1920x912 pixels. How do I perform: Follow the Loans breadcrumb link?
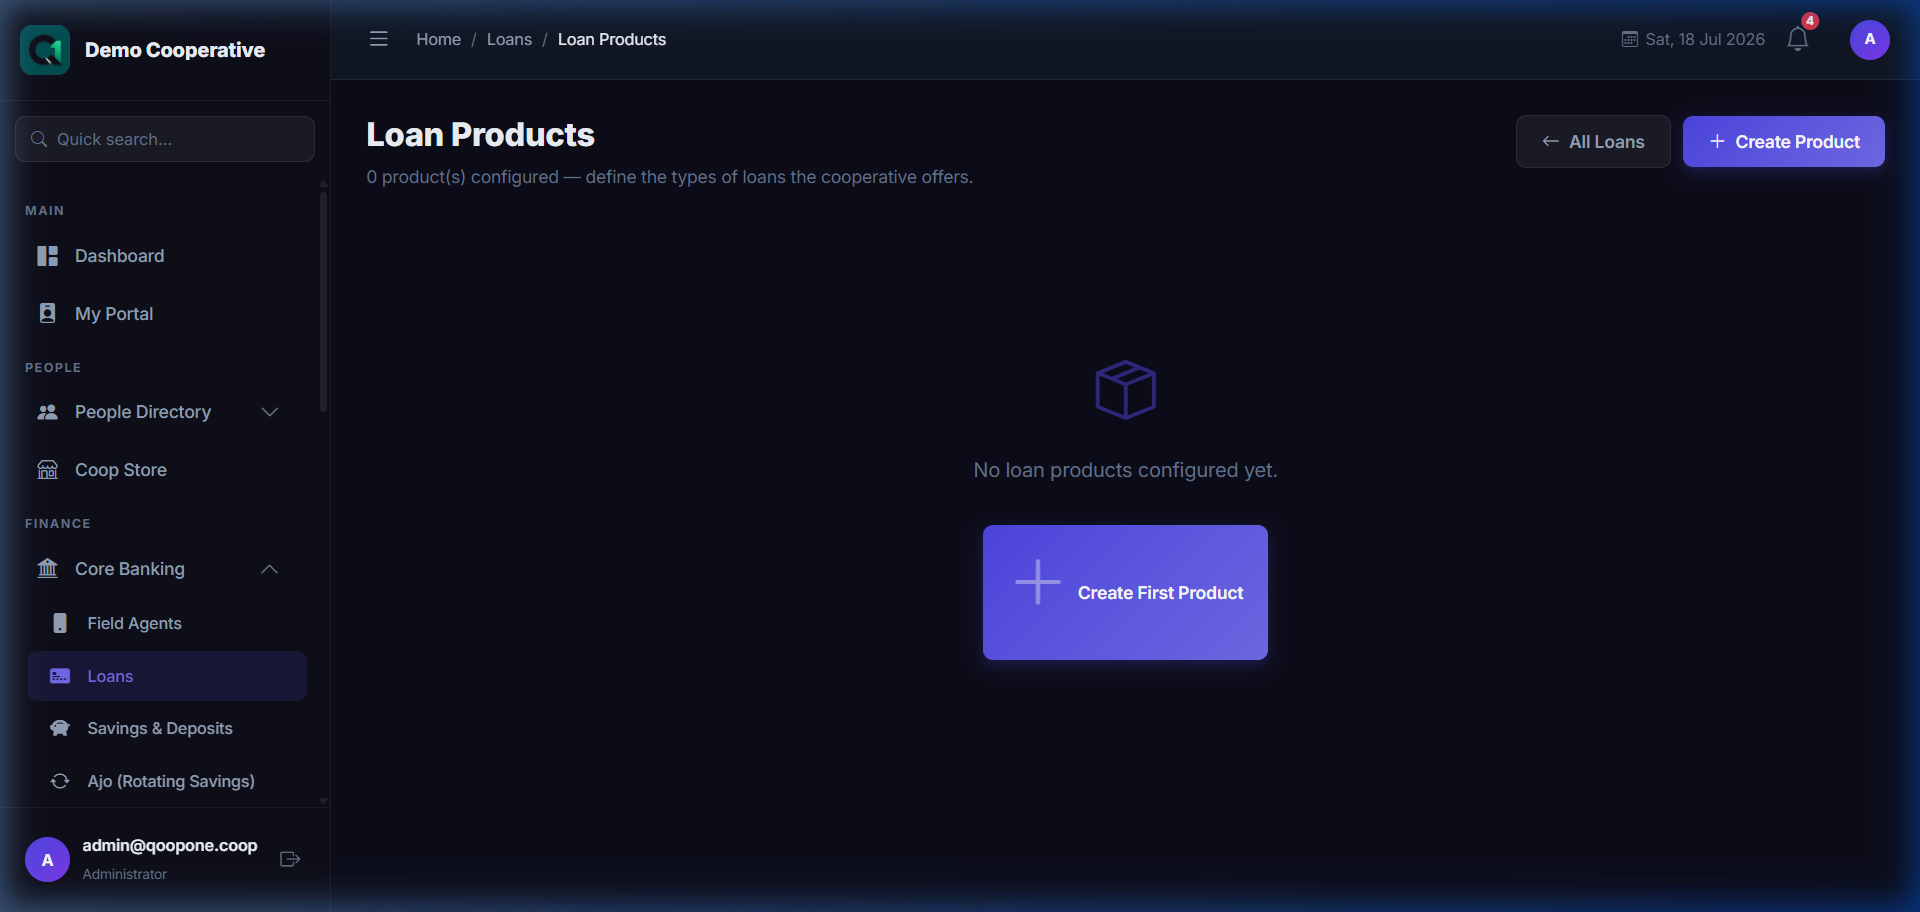pos(509,40)
